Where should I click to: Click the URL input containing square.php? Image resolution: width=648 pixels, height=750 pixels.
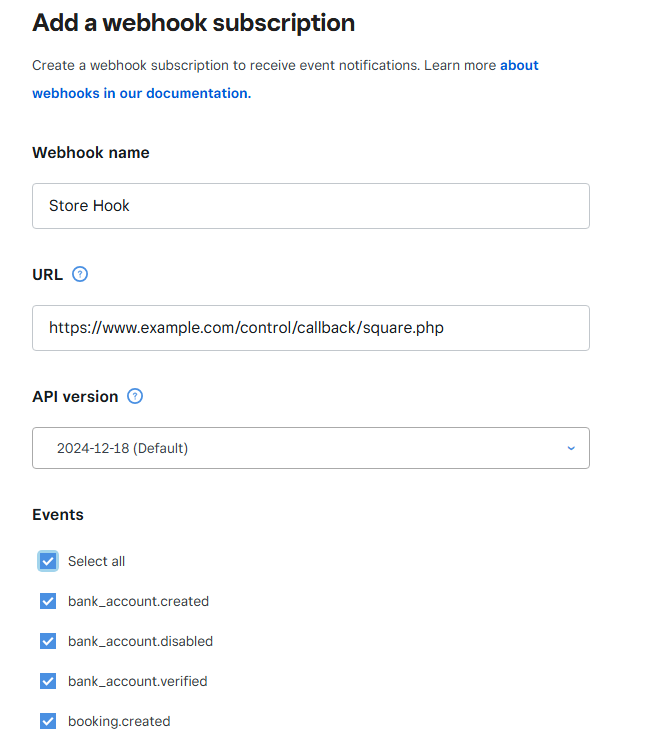click(x=311, y=328)
